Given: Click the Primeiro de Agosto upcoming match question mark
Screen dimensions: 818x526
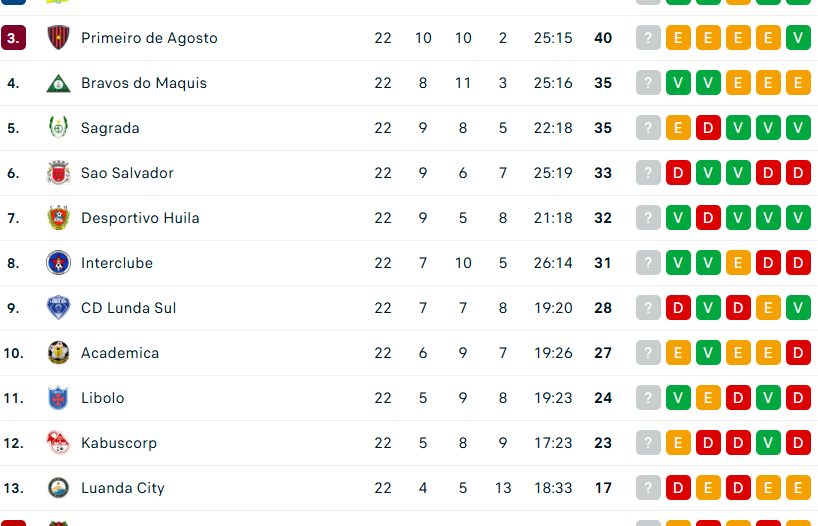Looking at the screenshot, I should click(x=648, y=38).
